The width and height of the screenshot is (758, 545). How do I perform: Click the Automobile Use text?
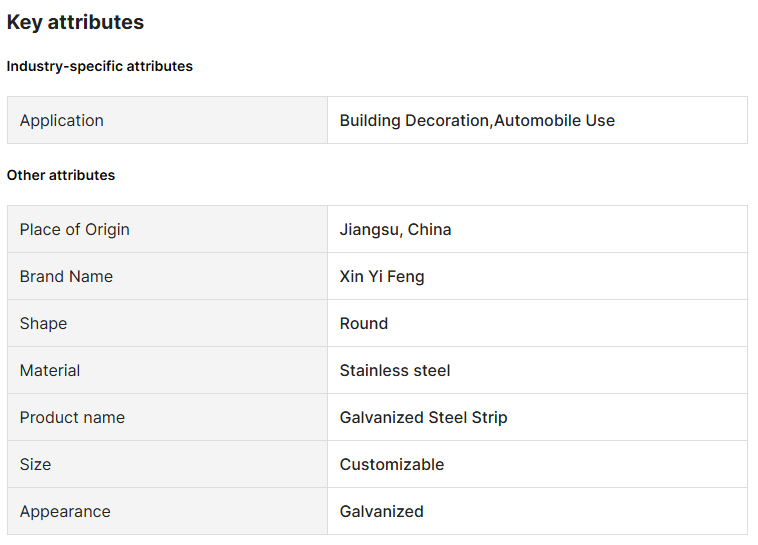(x=555, y=120)
